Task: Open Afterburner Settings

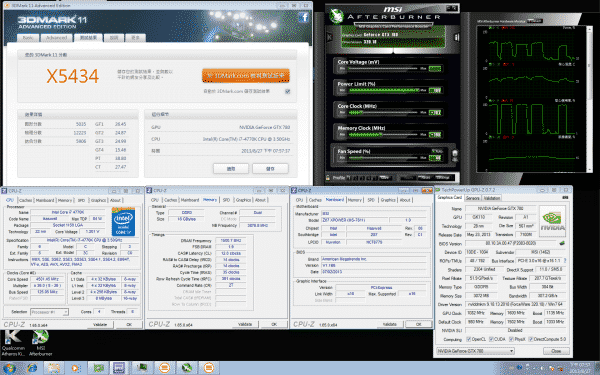Action: pyautogui.click(x=443, y=178)
